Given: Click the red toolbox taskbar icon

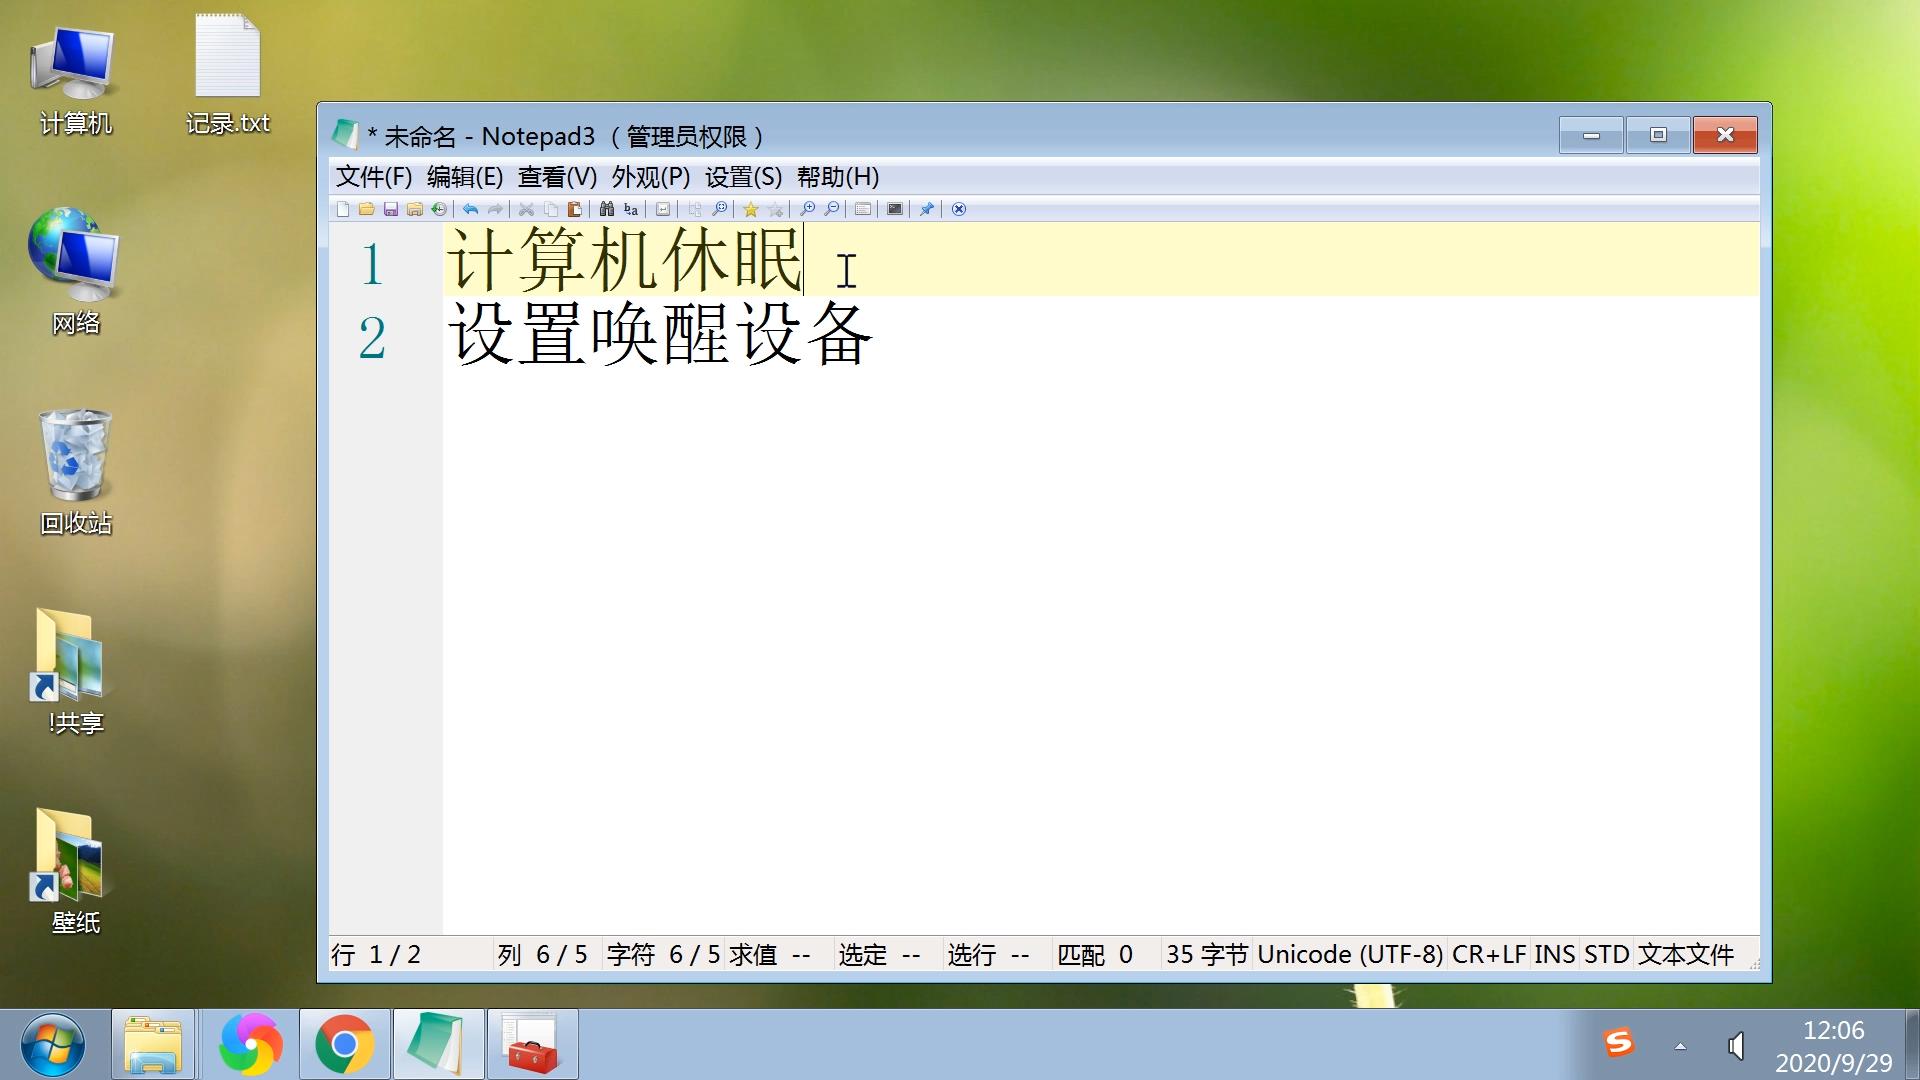Looking at the screenshot, I should pos(532,1045).
